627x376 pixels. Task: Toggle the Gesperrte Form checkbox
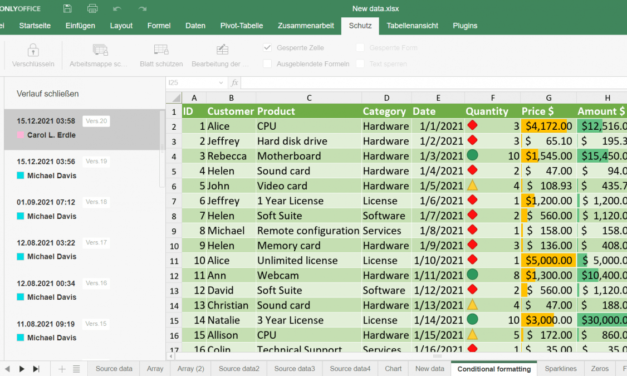[x=360, y=48]
